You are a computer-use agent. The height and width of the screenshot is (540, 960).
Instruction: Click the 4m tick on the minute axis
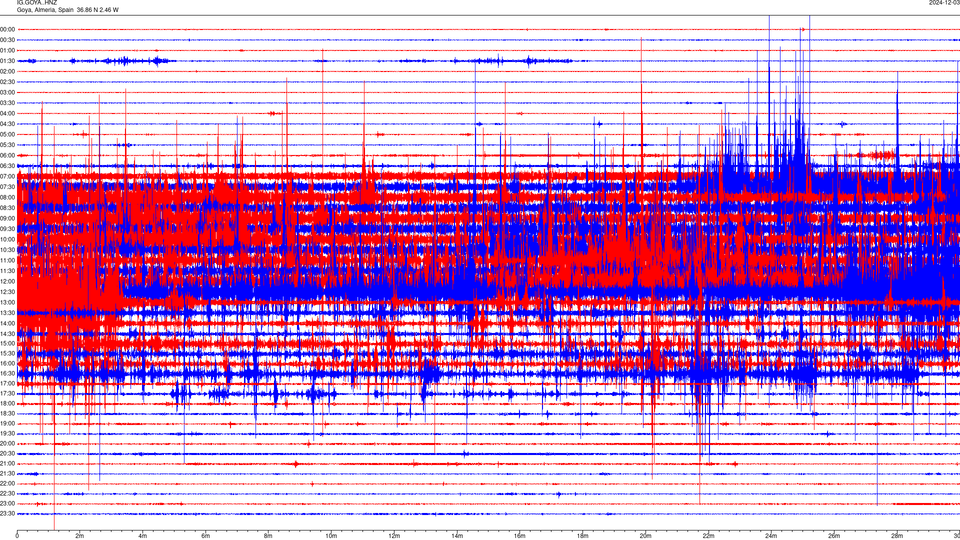click(143, 536)
